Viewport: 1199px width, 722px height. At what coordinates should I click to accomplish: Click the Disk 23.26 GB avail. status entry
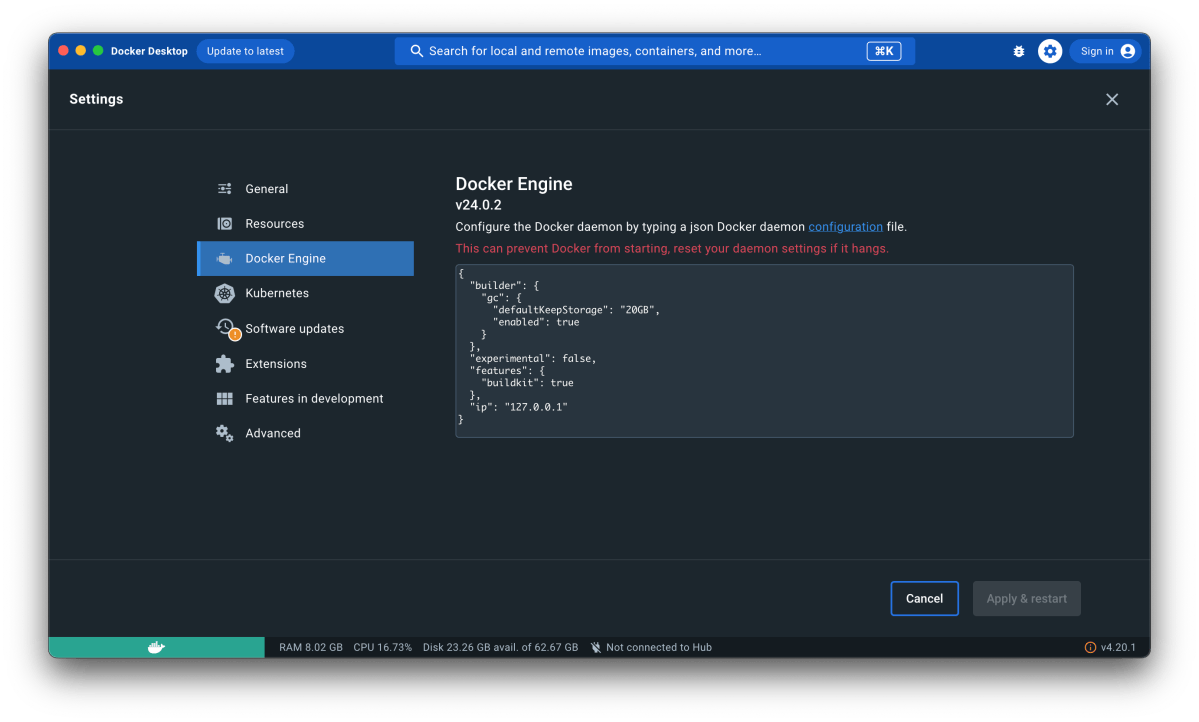click(x=500, y=647)
